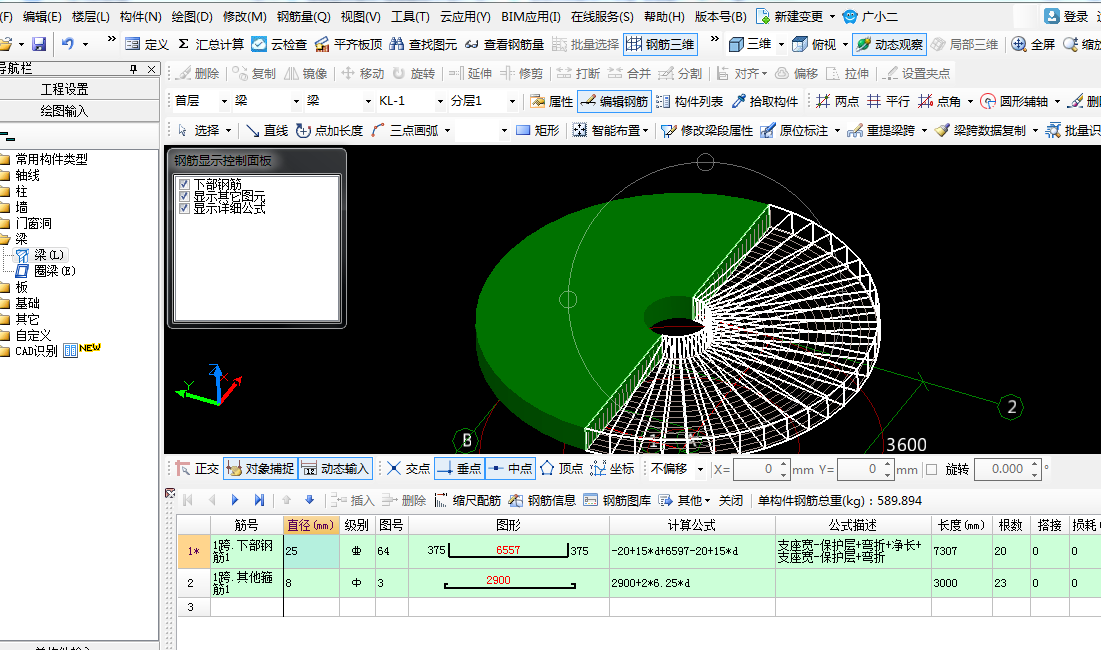Click the rotation angle input field

pyautogui.click(x=1002, y=470)
